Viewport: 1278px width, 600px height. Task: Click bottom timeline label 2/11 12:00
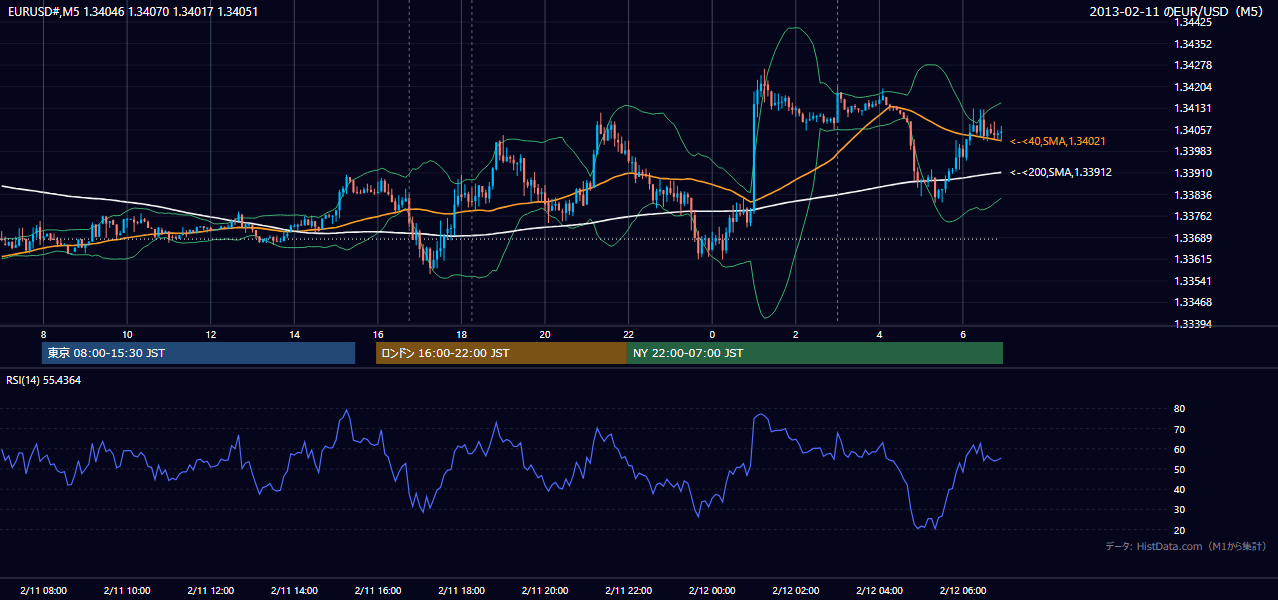click(x=210, y=590)
